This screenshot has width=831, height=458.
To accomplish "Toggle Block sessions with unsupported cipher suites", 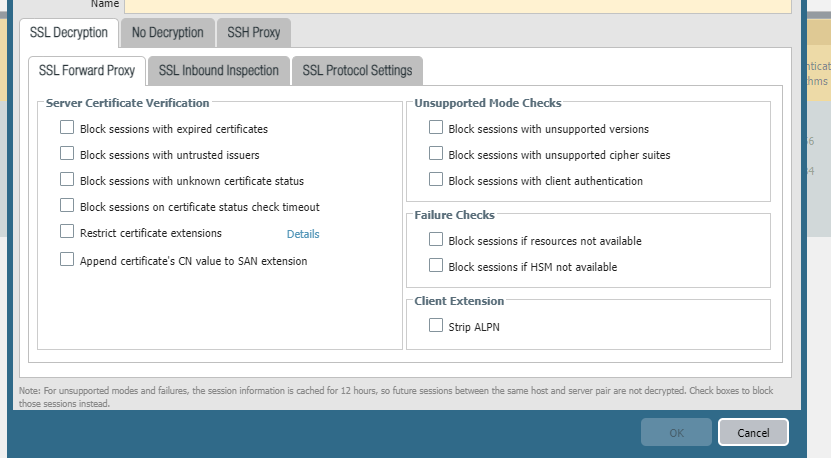I will [436, 154].
